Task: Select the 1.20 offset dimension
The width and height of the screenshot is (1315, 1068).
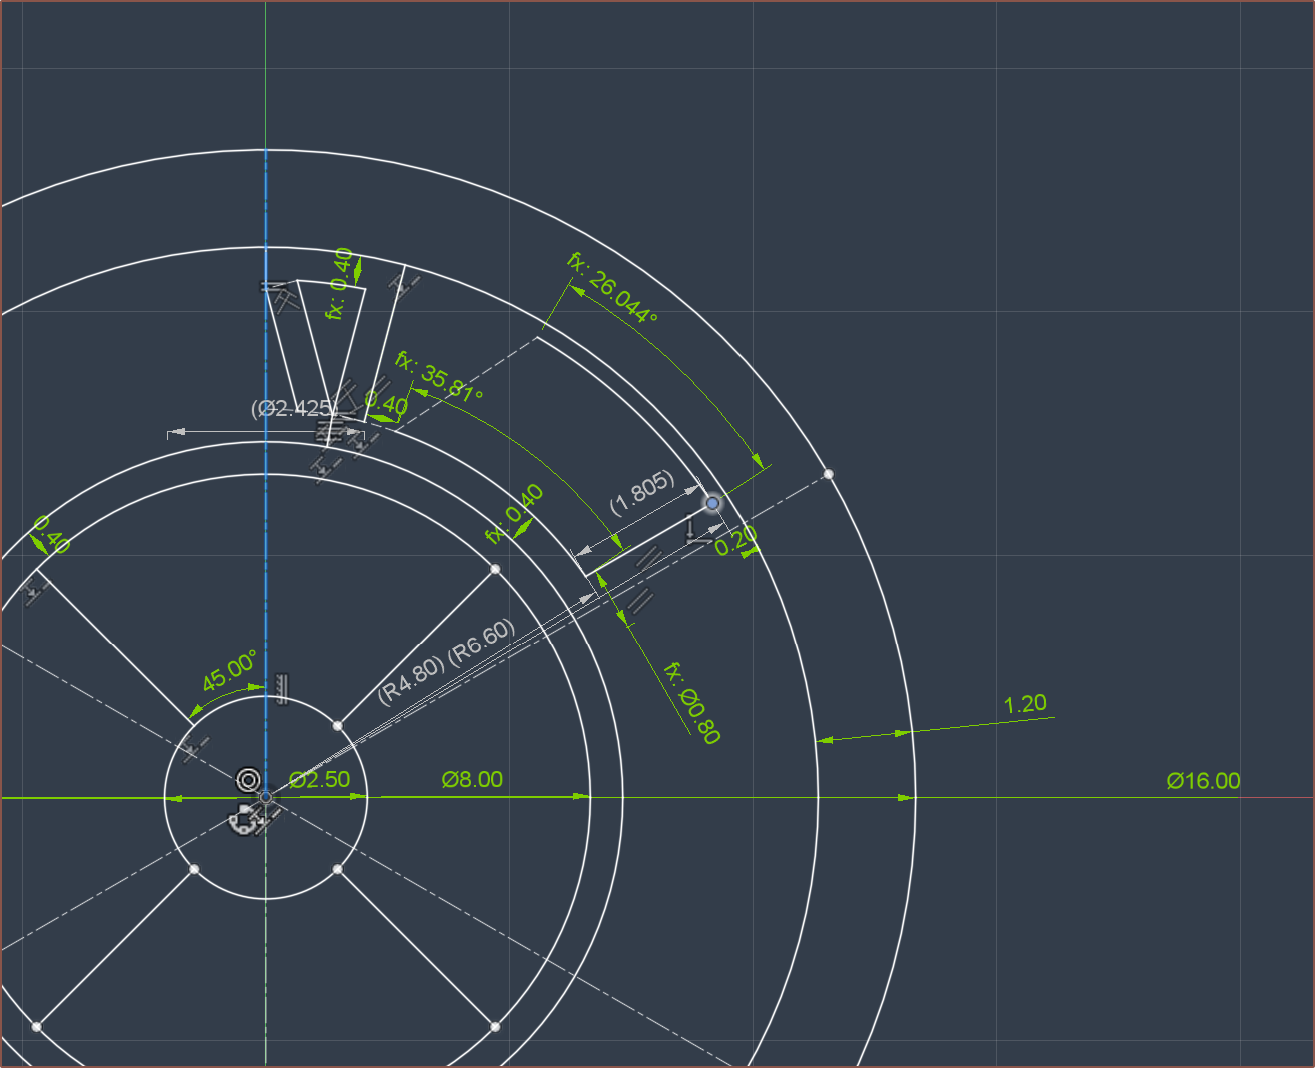Action: click(x=1025, y=704)
